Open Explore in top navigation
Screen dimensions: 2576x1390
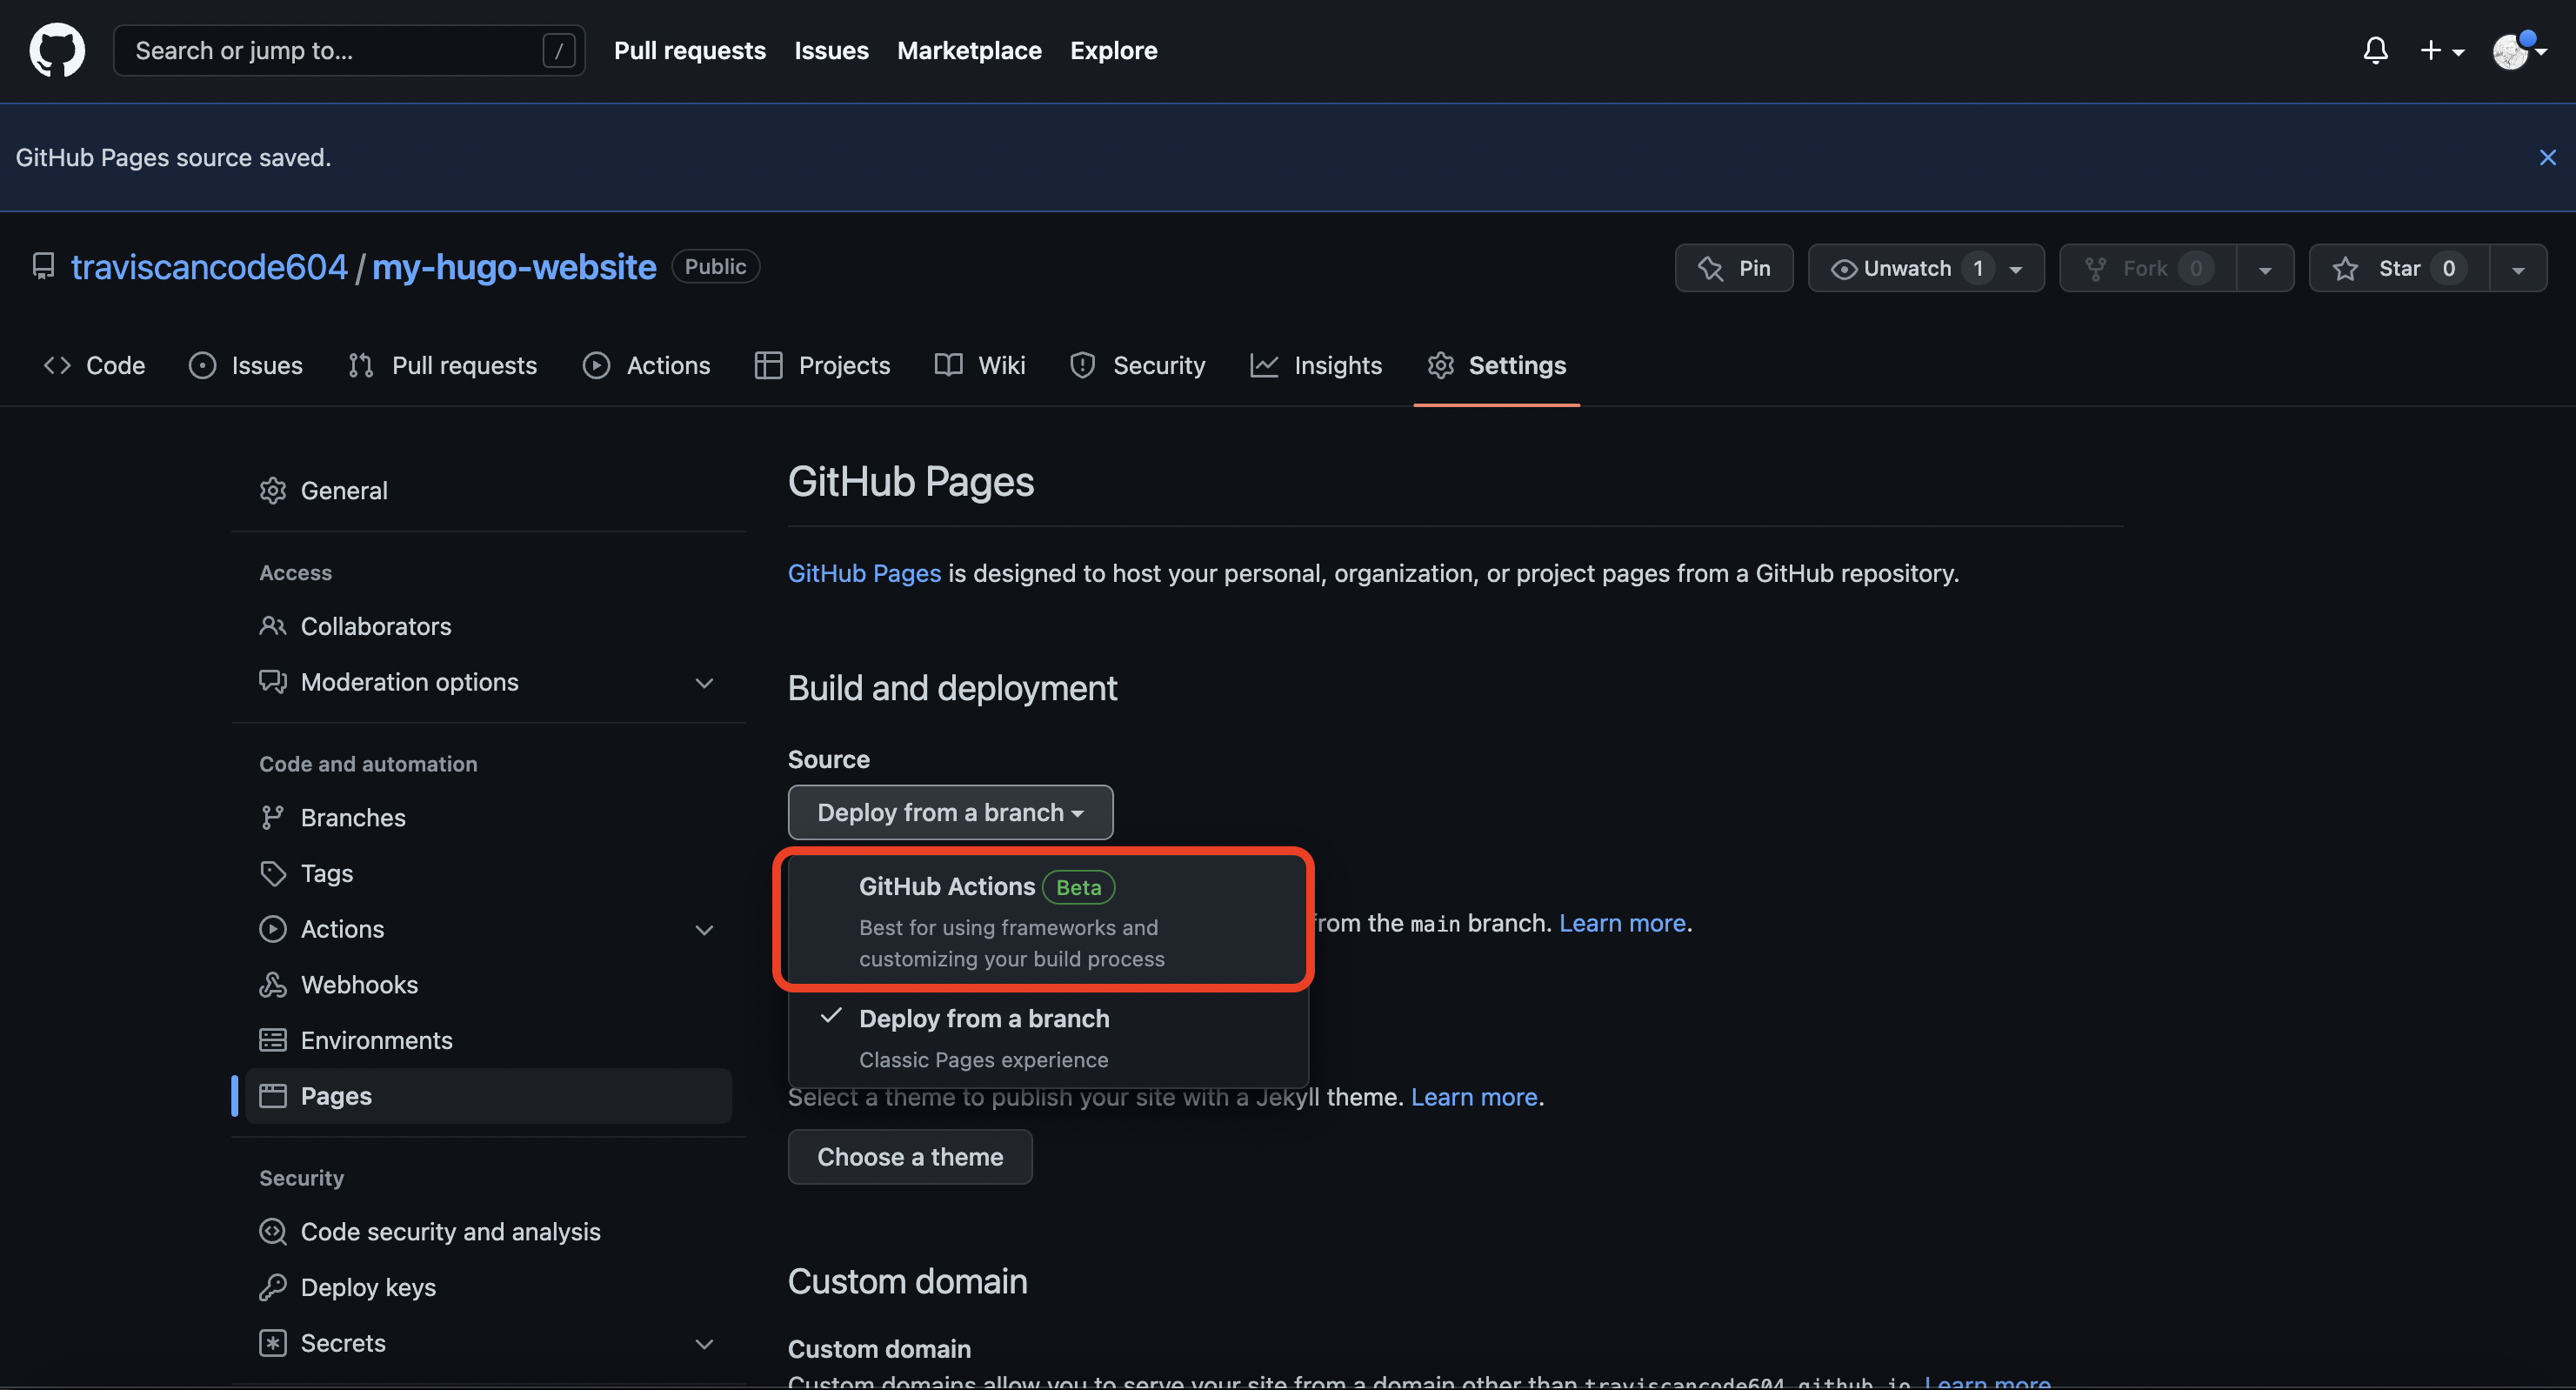click(x=1113, y=50)
